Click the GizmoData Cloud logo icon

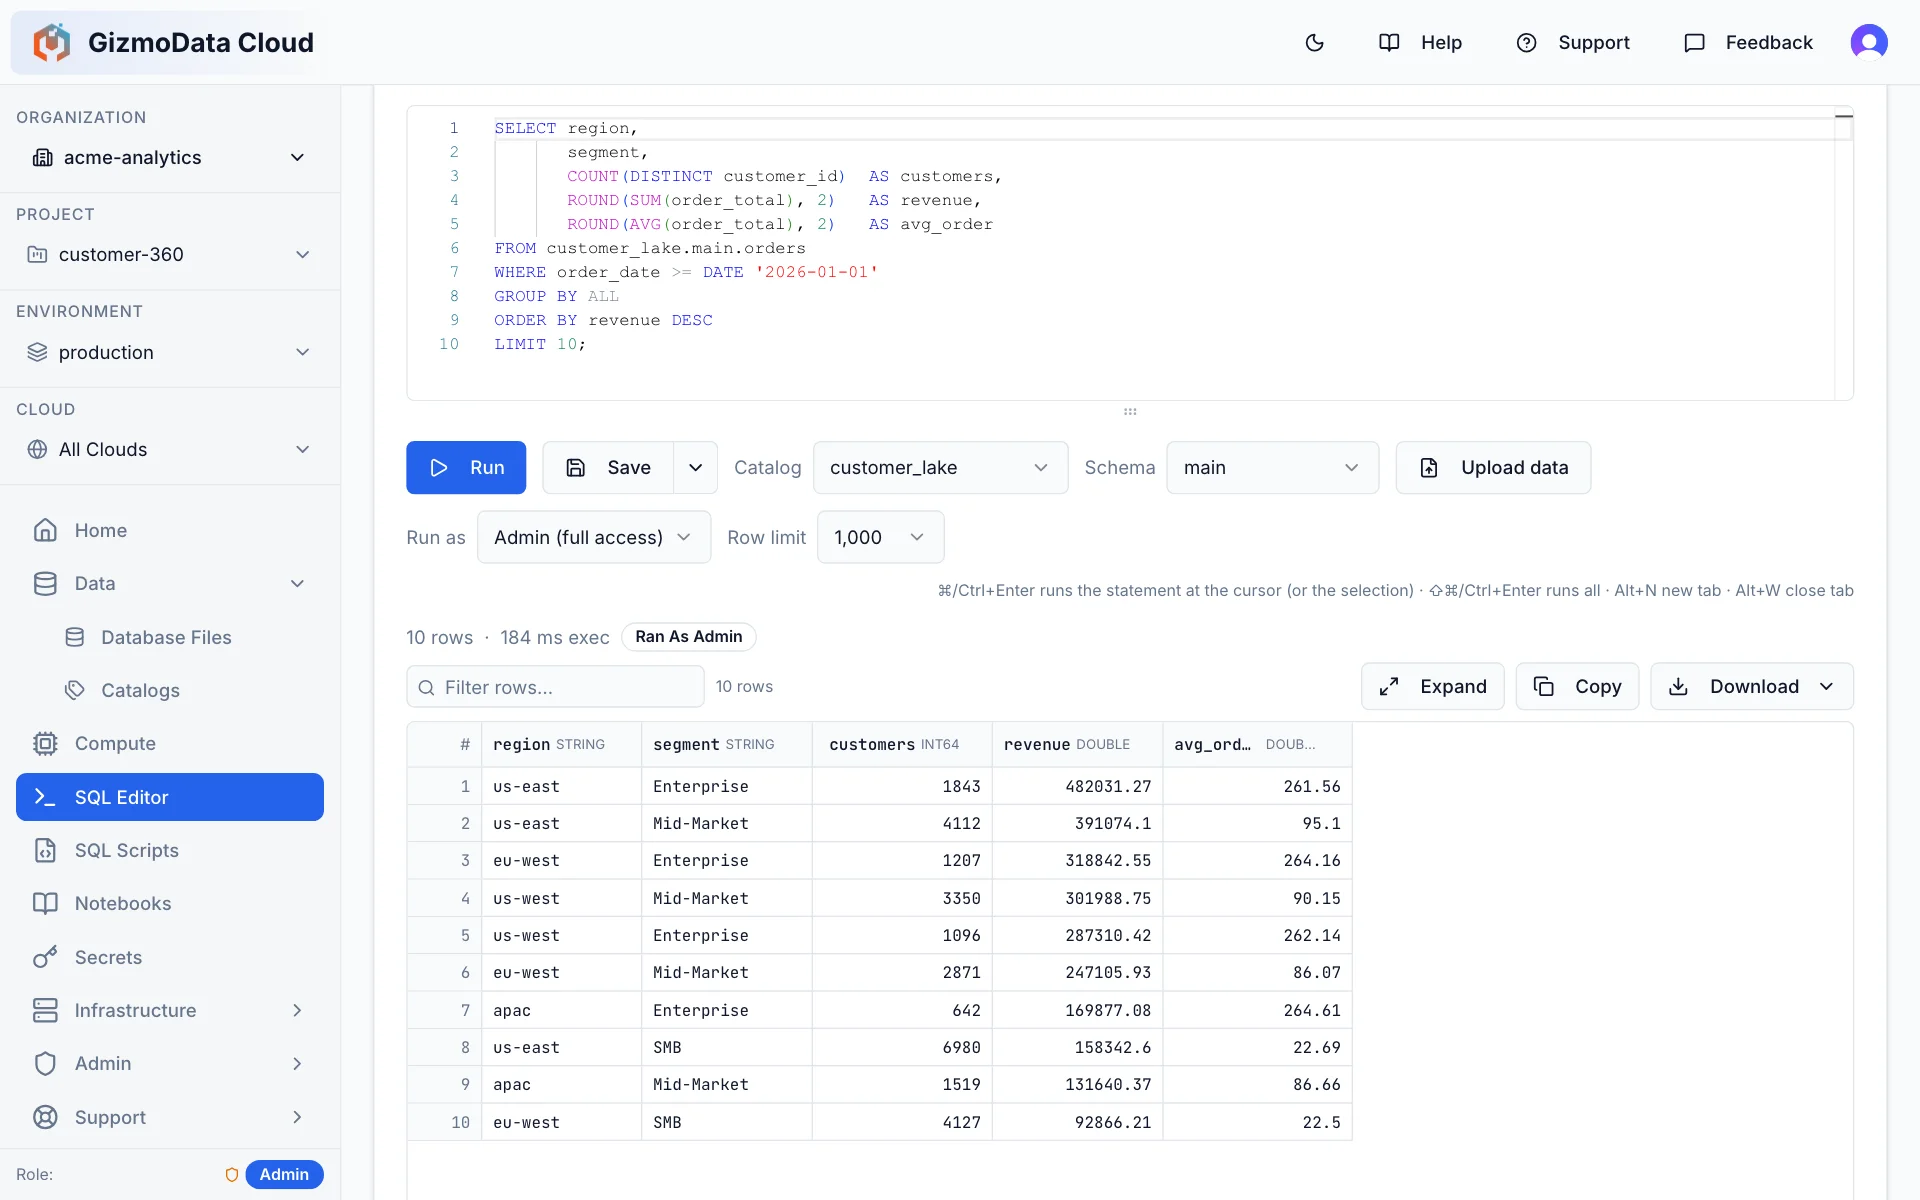[x=52, y=43]
